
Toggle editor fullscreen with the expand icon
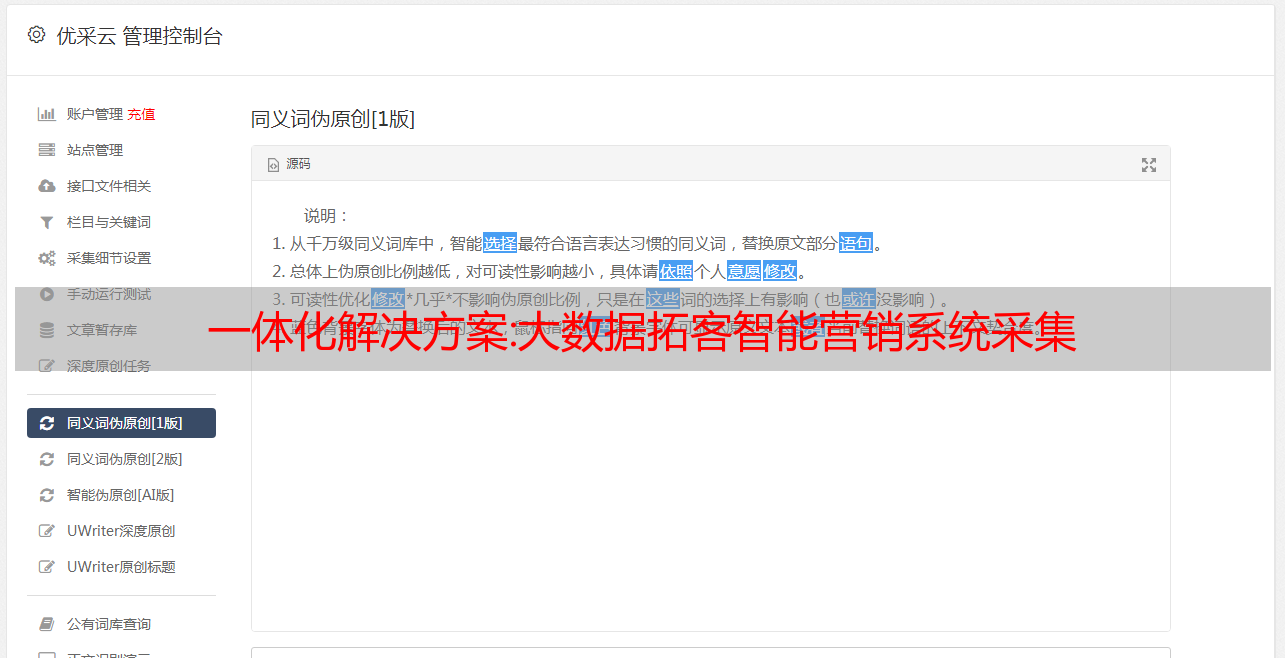[1149, 165]
